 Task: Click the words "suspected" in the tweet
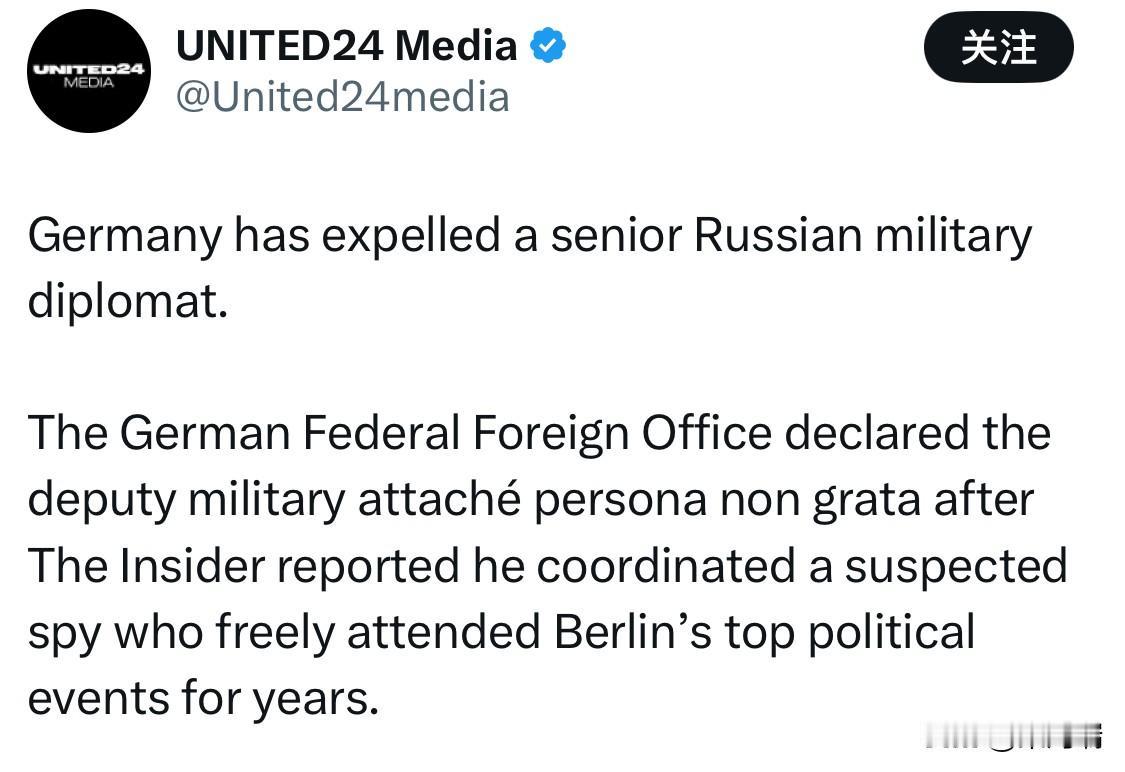tap(955, 566)
